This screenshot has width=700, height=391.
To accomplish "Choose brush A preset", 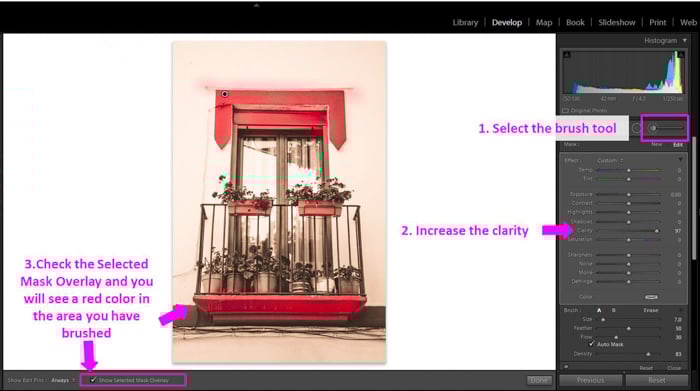I will pyautogui.click(x=599, y=310).
